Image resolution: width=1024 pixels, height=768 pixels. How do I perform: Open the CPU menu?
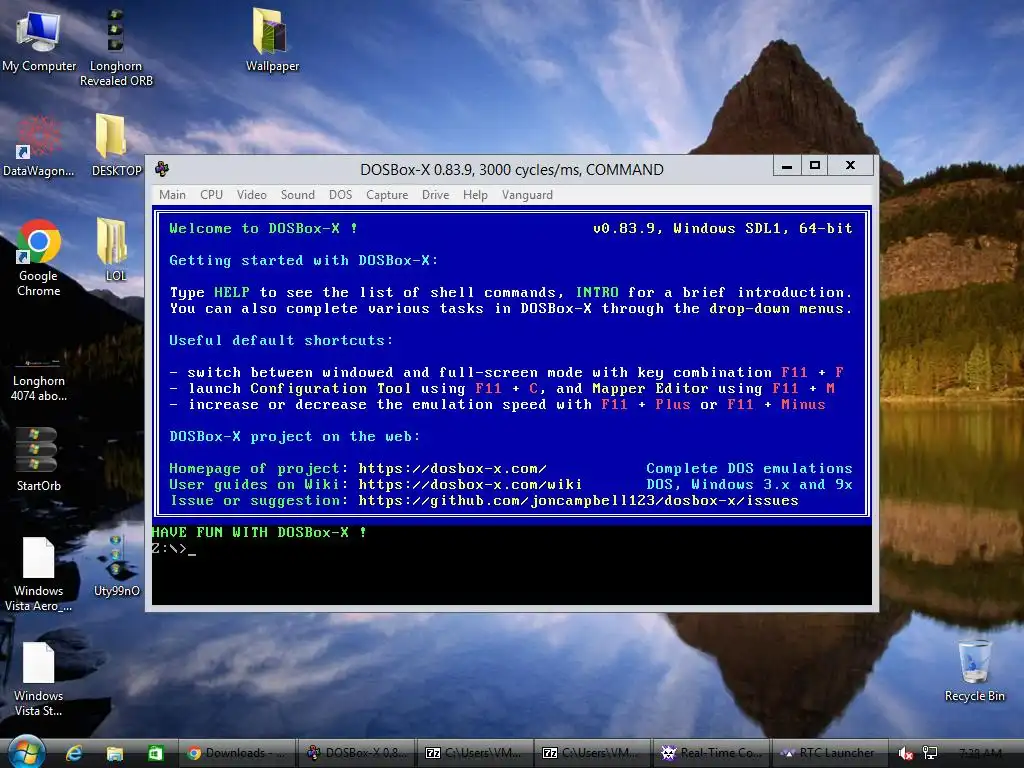[x=212, y=195]
